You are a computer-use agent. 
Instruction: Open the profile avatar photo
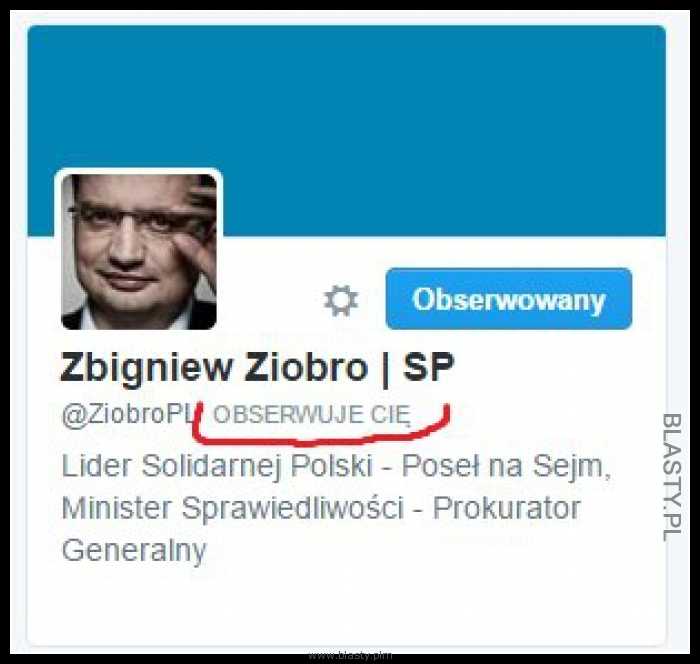(x=139, y=252)
